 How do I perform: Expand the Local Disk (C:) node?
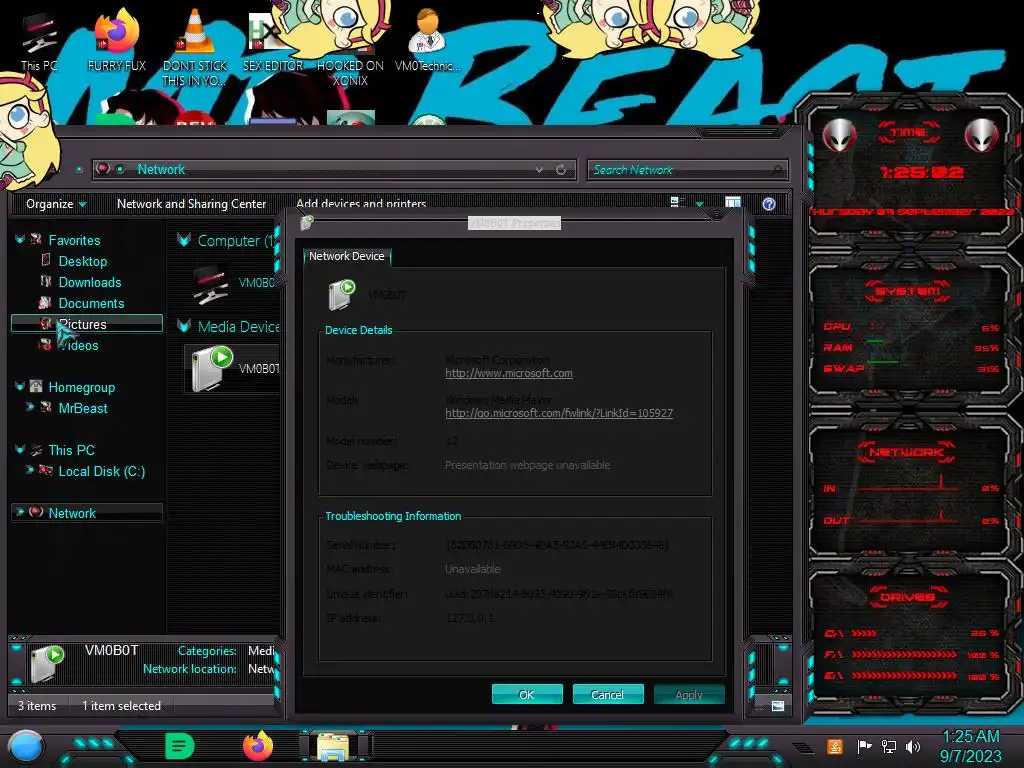pyautogui.click(x=29, y=470)
